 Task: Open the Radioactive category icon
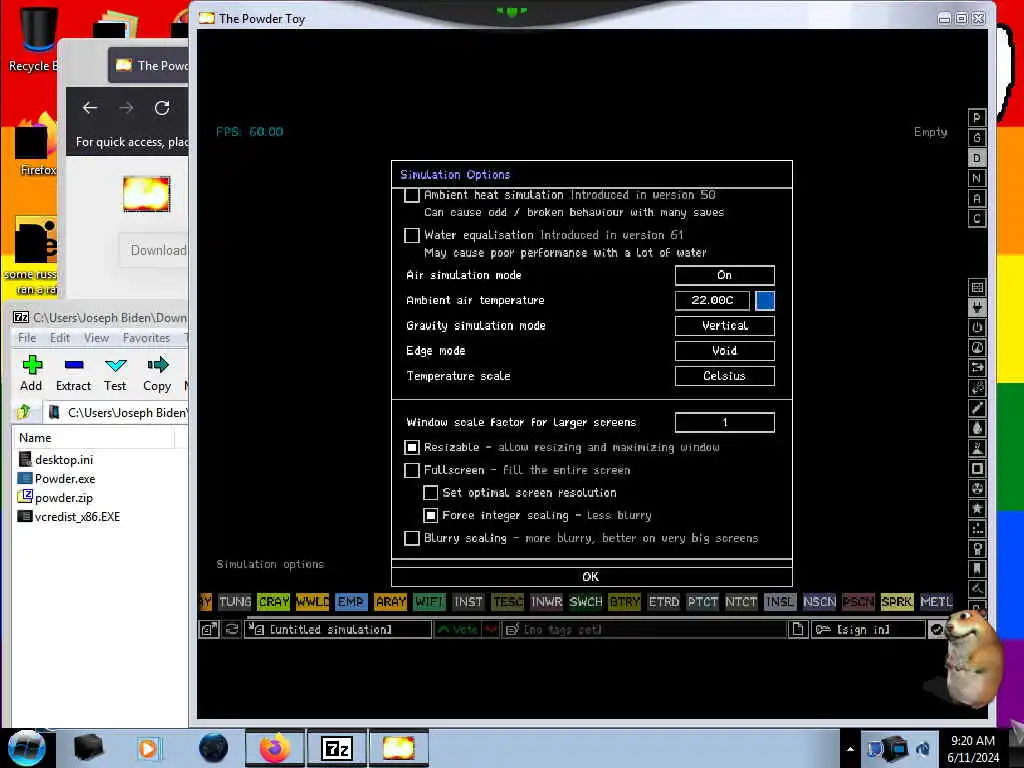tap(977, 488)
